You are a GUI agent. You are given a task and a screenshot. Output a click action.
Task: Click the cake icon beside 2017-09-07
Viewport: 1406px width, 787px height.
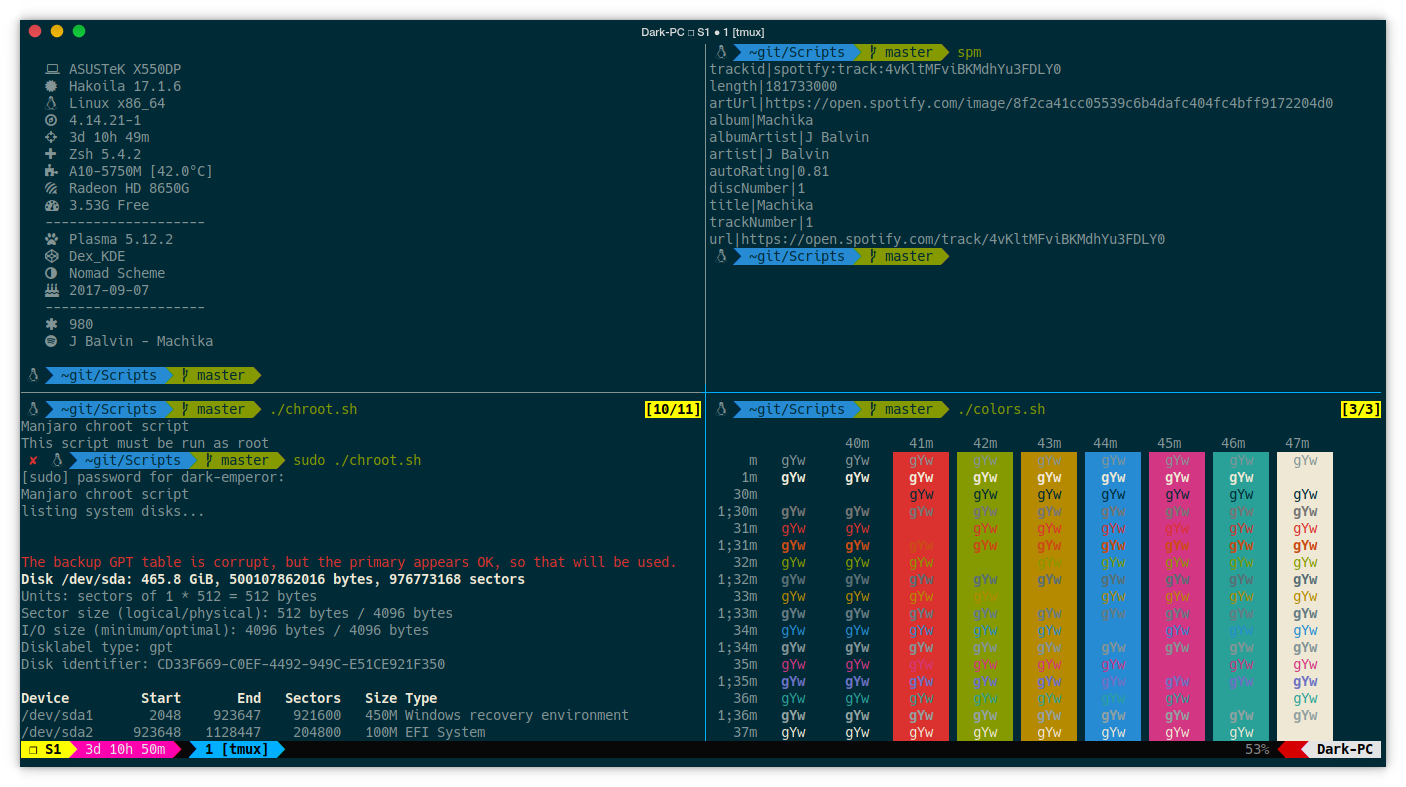click(x=52, y=291)
